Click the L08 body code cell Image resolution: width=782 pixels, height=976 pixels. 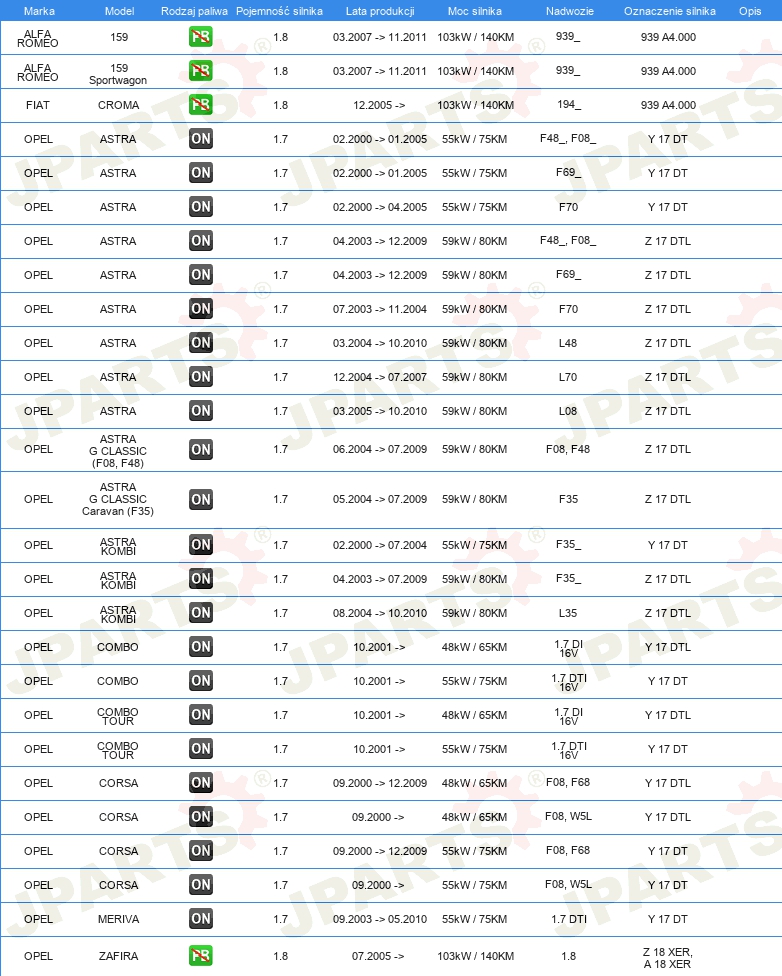[x=568, y=411]
